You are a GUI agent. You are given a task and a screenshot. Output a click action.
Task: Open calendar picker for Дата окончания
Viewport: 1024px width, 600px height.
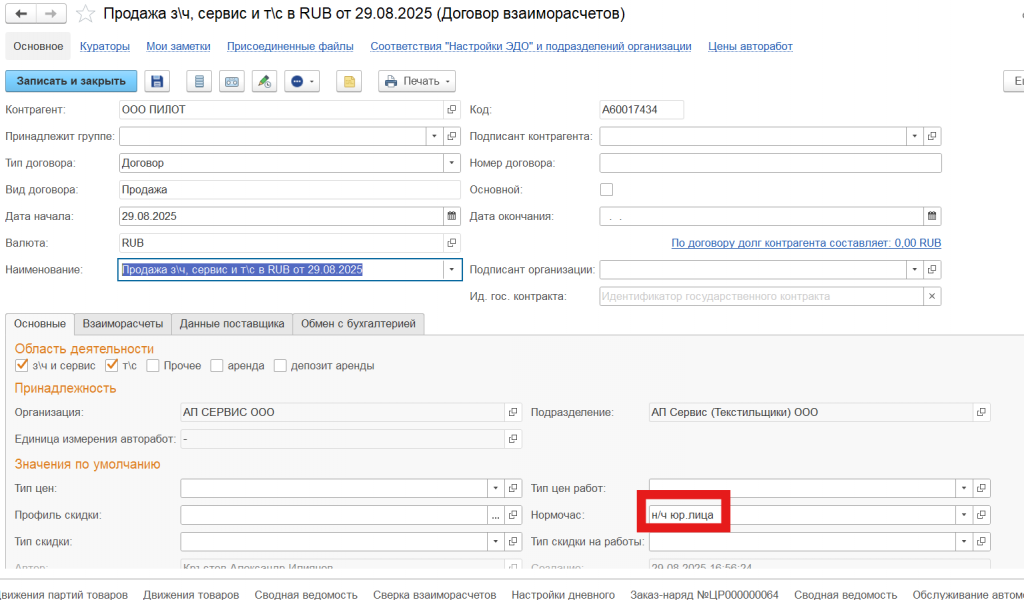[x=932, y=216]
